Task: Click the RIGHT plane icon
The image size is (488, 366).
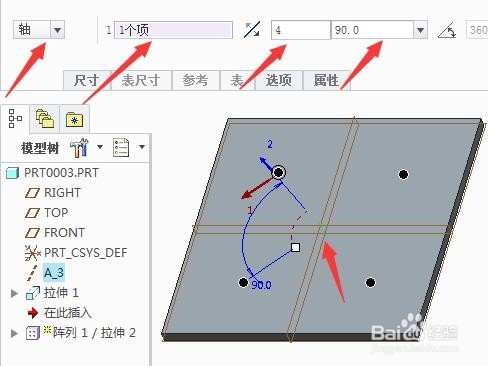Action: click(x=32, y=193)
